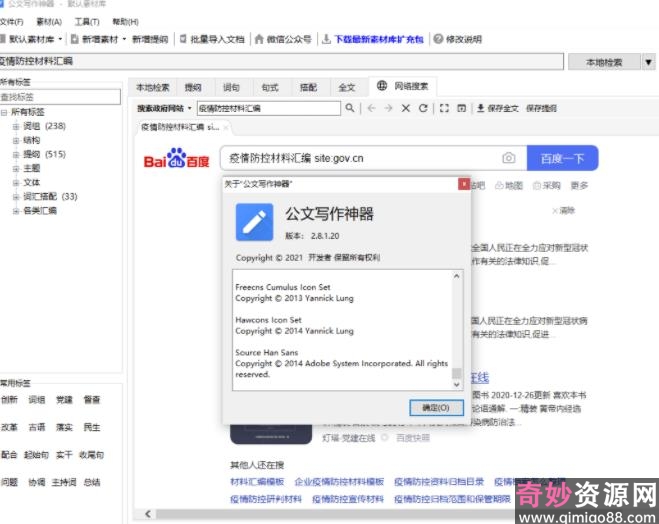Expand the 提纲 (515) tree node
Image resolution: width=659 pixels, height=524 pixels.
coord(16,154)
